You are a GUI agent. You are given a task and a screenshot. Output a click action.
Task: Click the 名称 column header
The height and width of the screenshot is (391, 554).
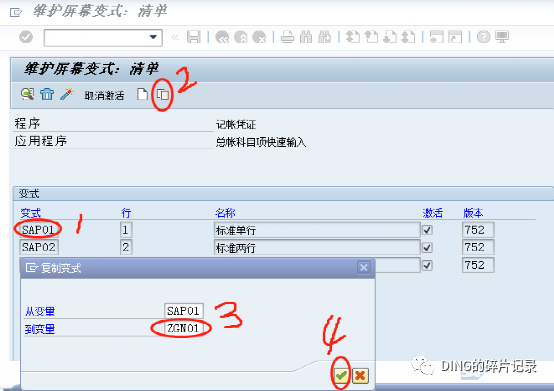click(x=225, y=213)
